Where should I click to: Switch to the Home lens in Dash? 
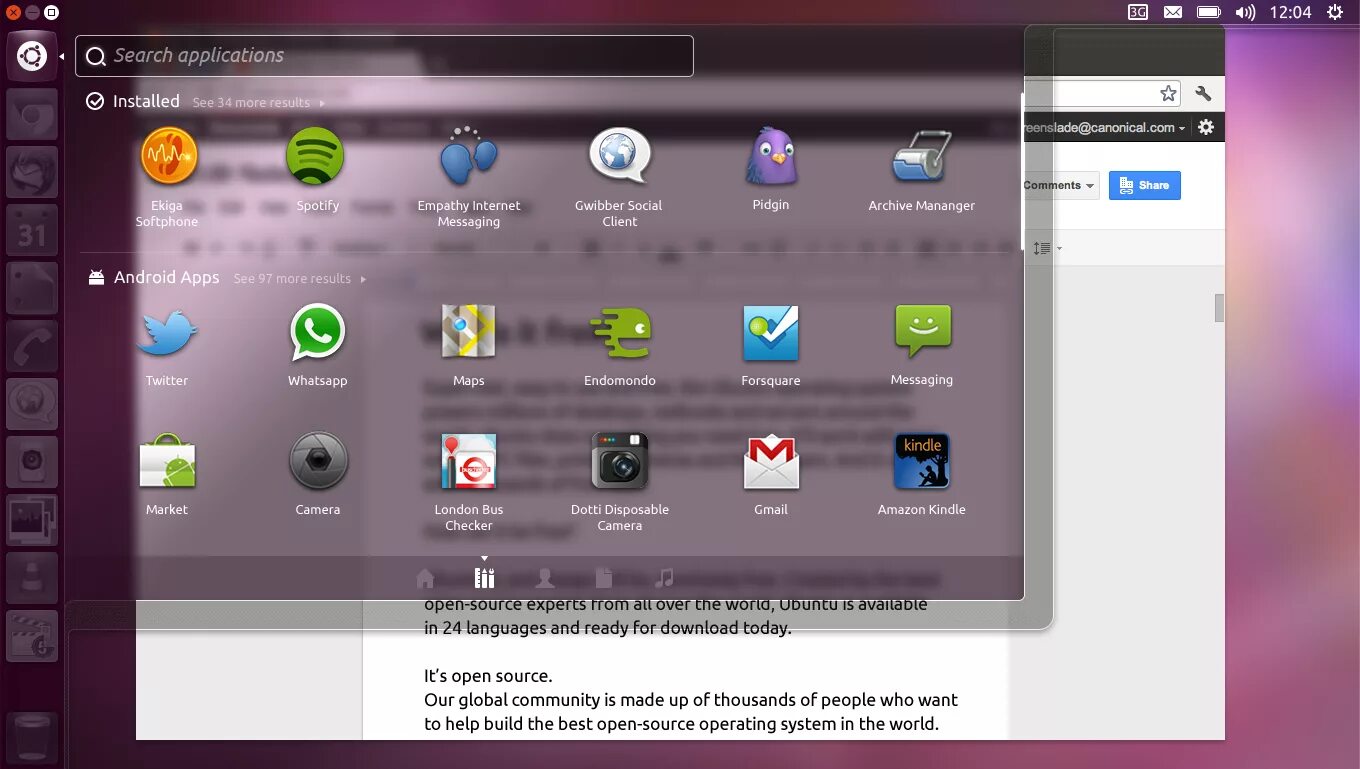(425, 578)
